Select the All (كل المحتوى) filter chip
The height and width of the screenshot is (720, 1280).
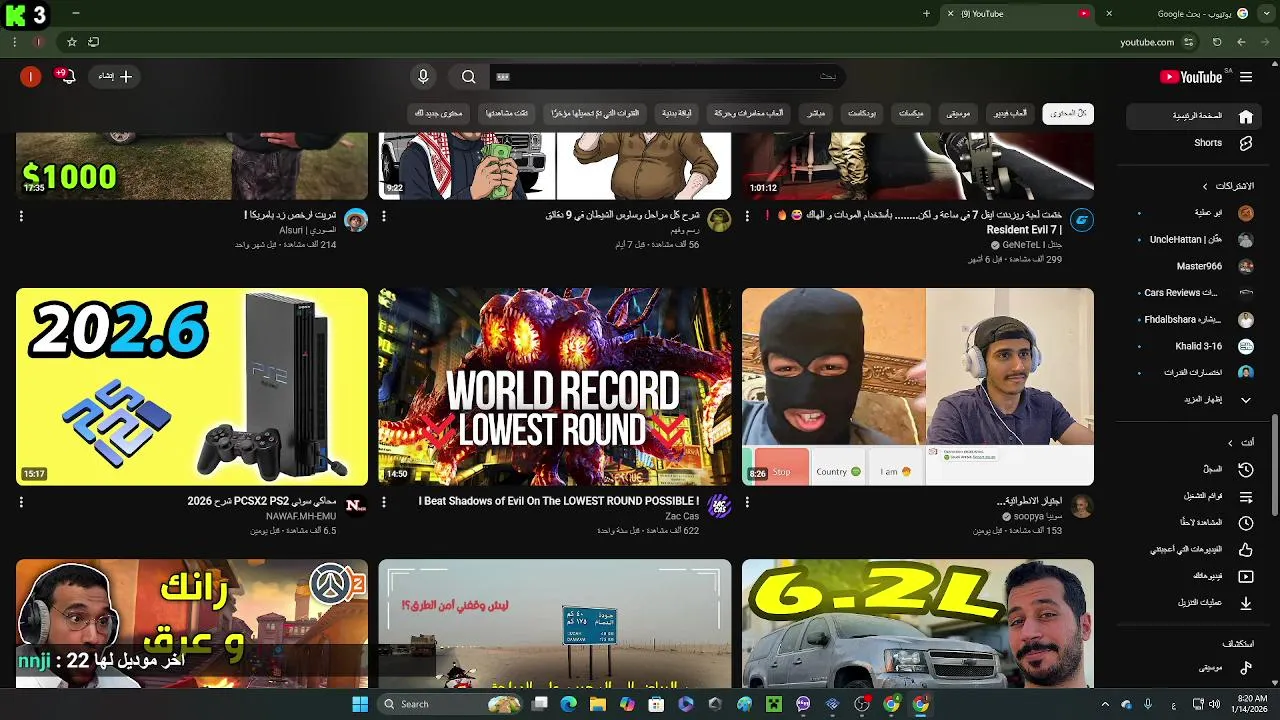(1067, 113)
